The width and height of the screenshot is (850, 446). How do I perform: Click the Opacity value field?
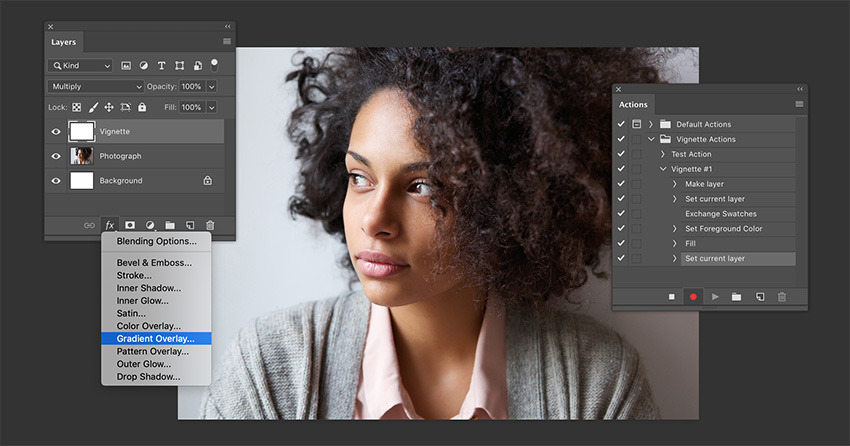point(192,86)
